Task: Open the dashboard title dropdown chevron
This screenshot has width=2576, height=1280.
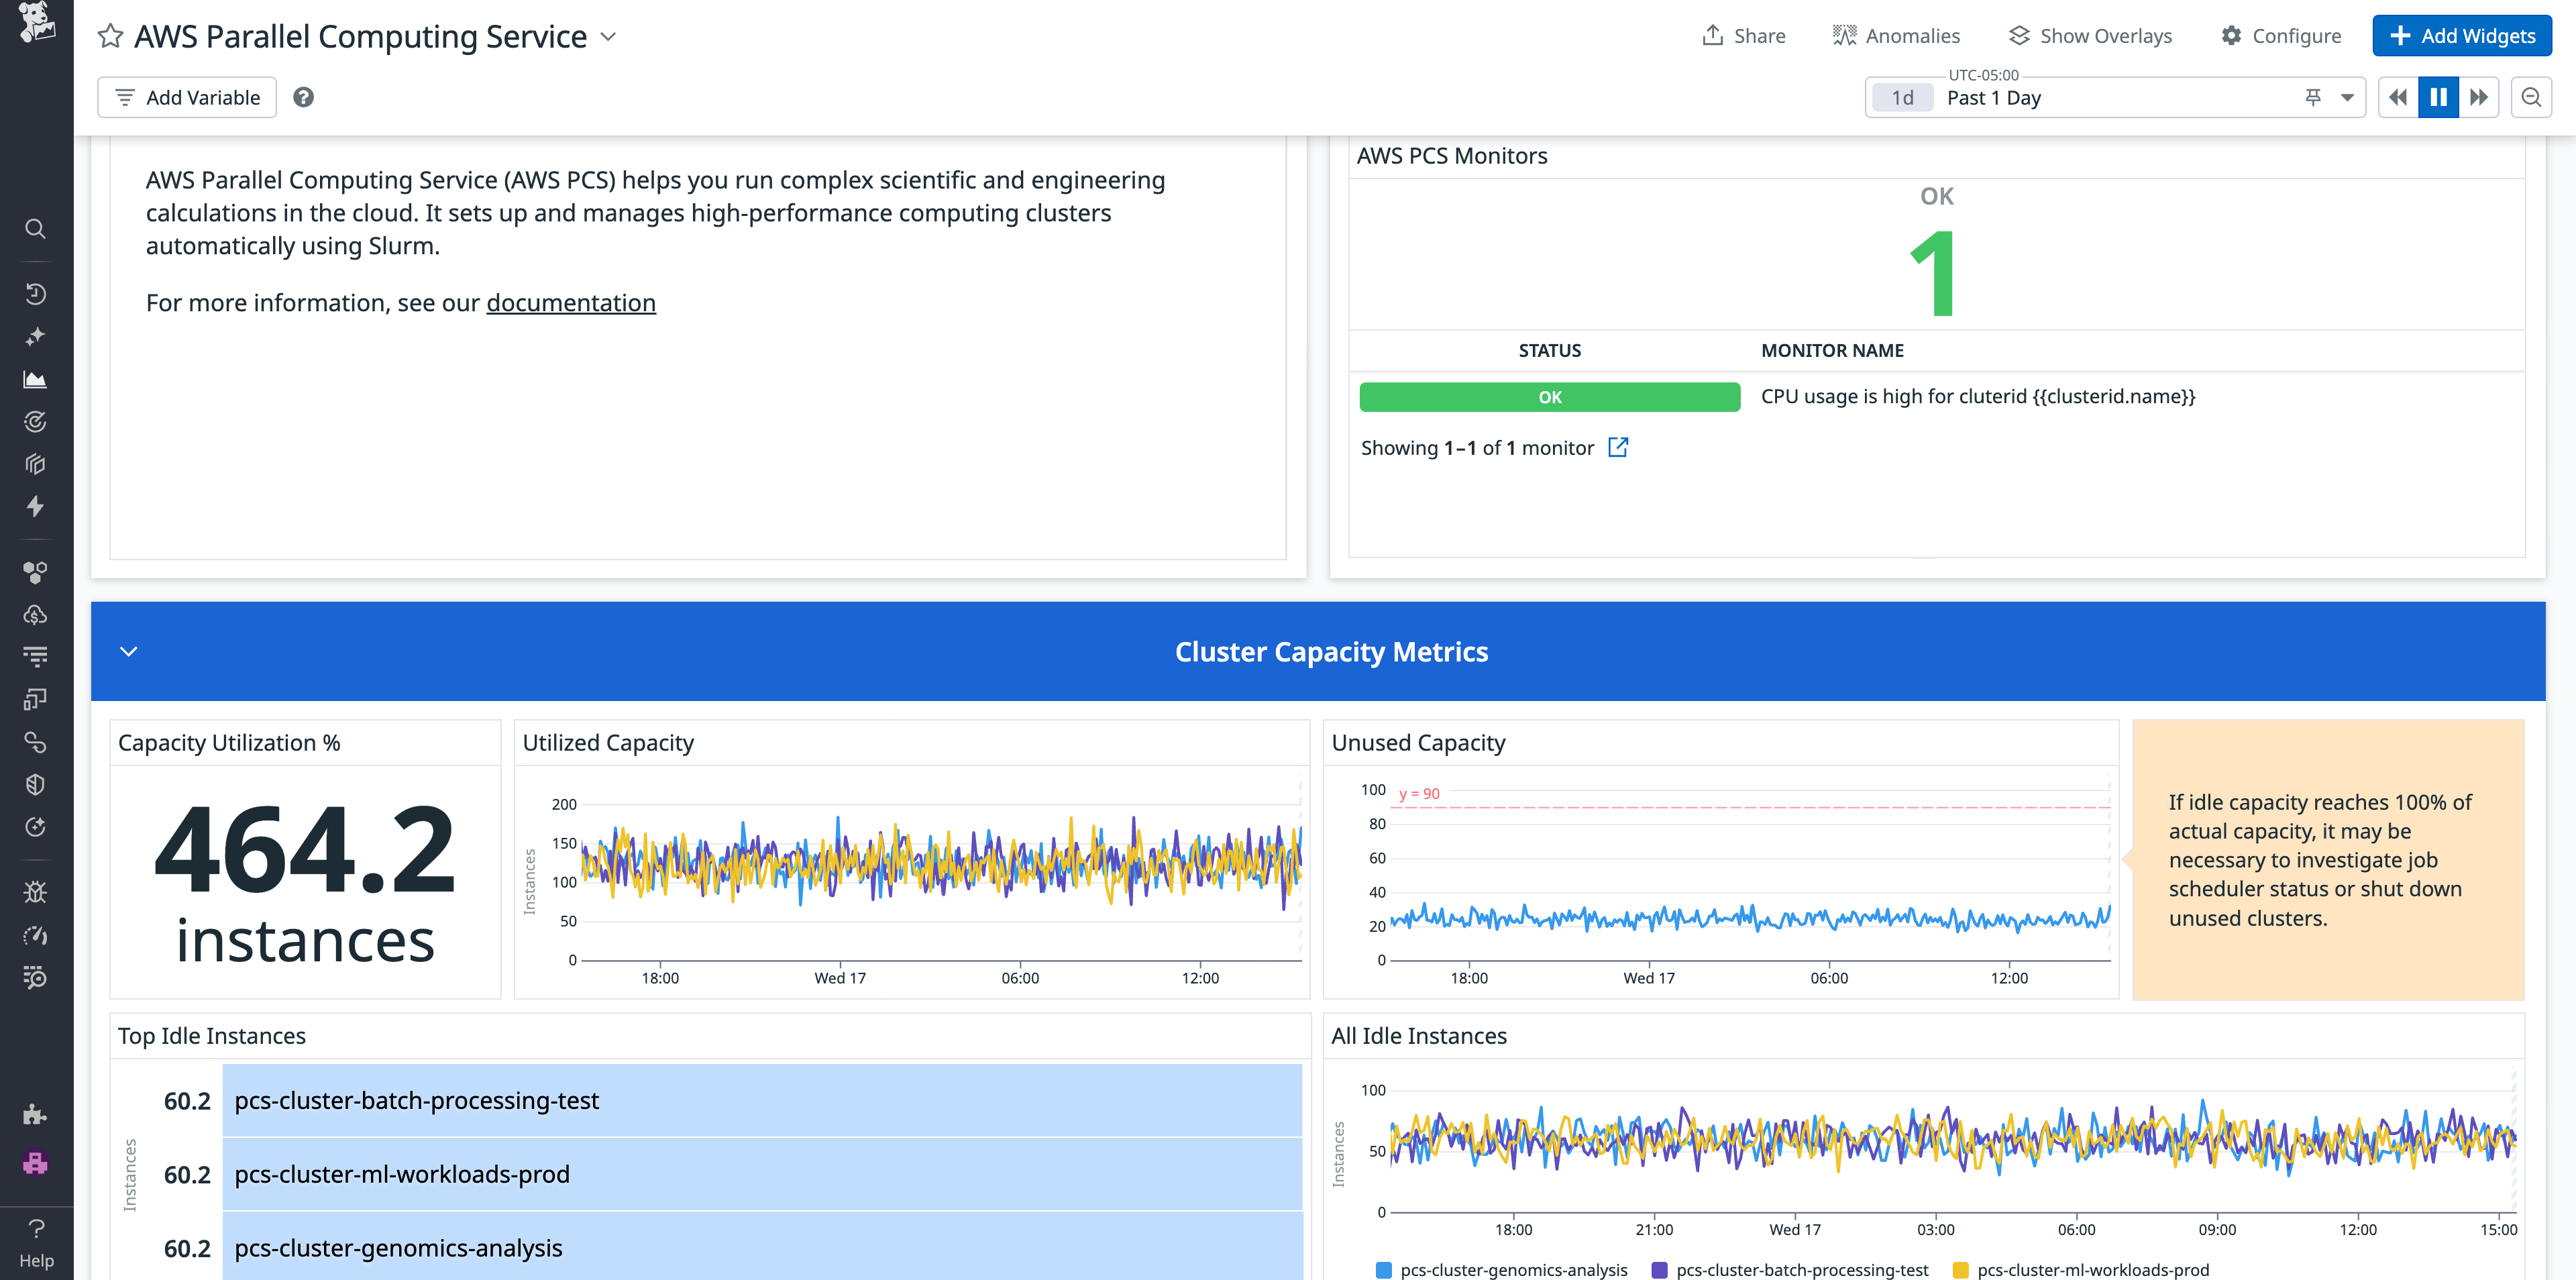Action: point(608,36)
